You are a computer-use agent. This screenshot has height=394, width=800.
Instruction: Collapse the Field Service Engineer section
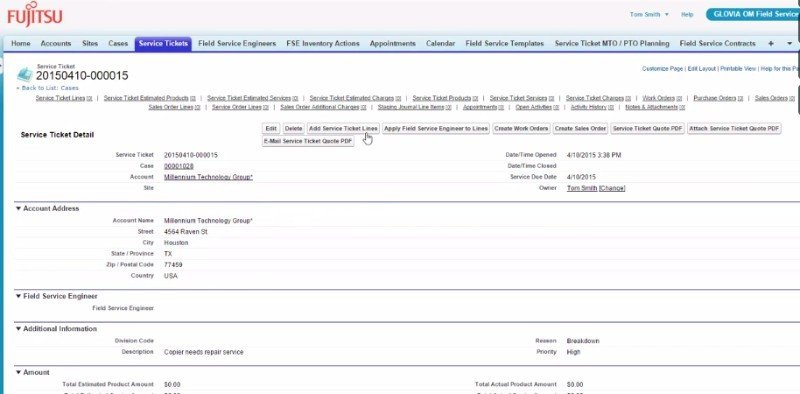[18, 296]
